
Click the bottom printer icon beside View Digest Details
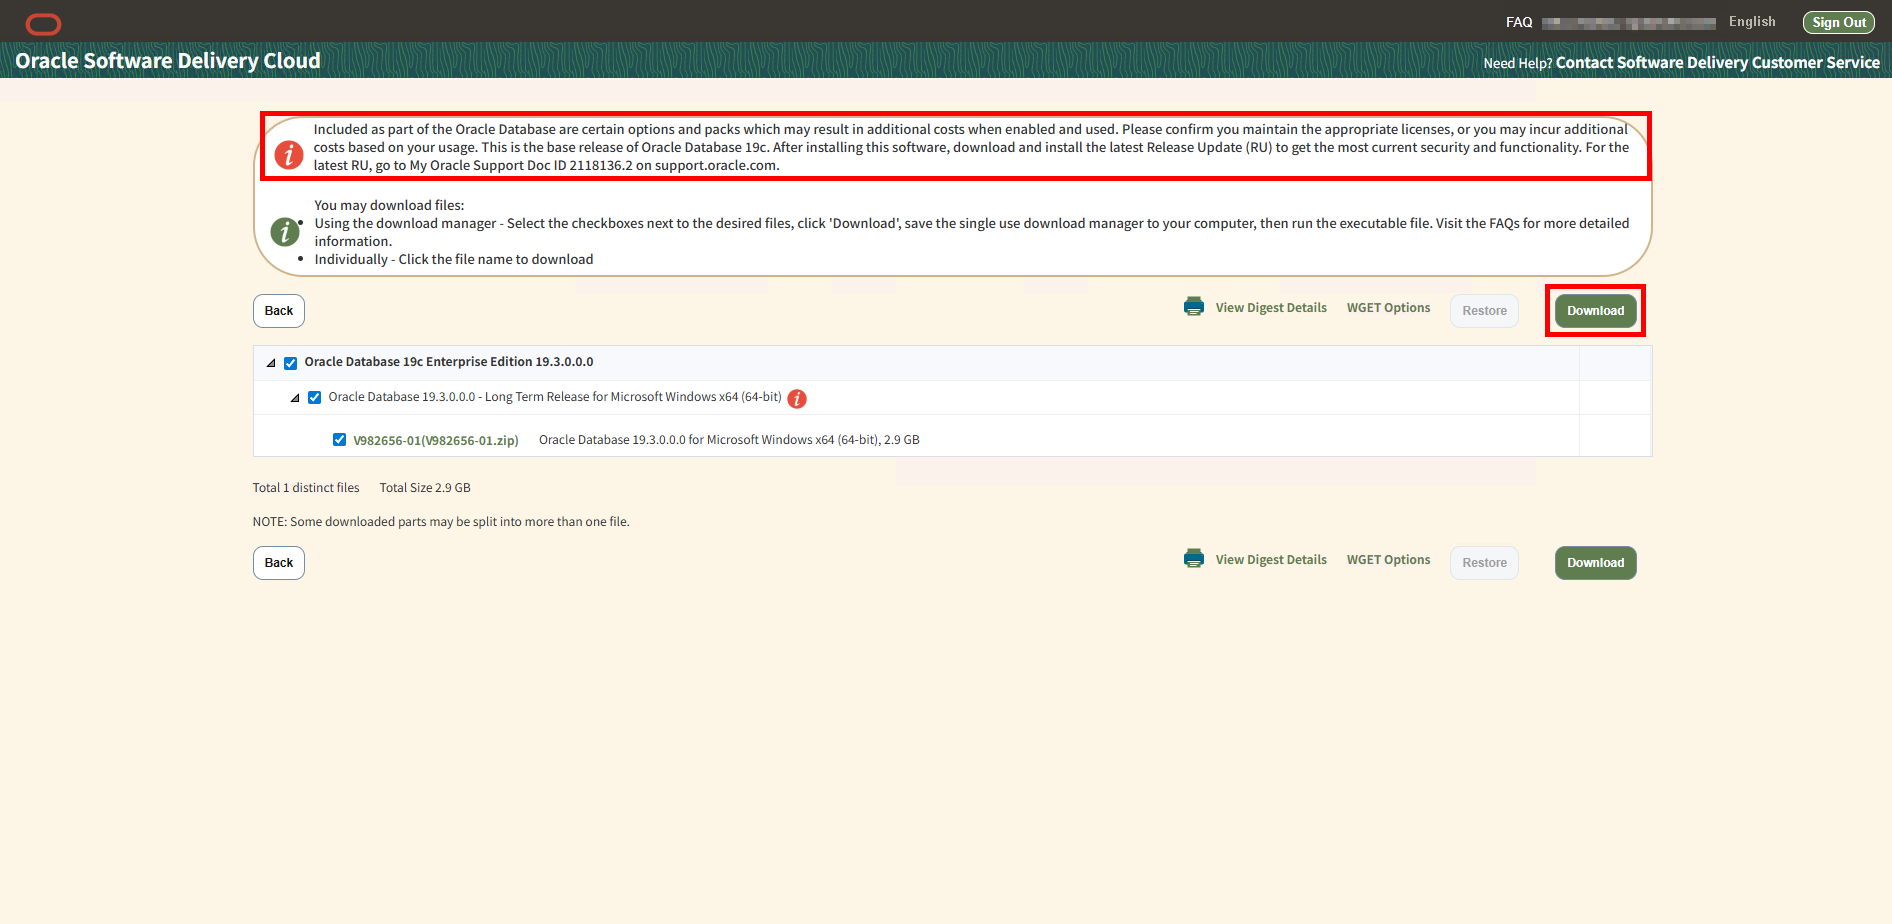1194,559
